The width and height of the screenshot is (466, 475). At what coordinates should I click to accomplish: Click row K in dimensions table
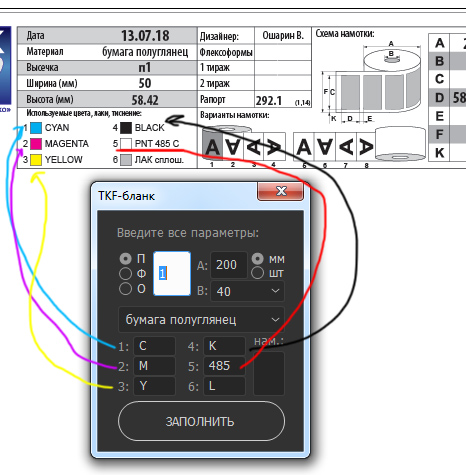(447, 153)
